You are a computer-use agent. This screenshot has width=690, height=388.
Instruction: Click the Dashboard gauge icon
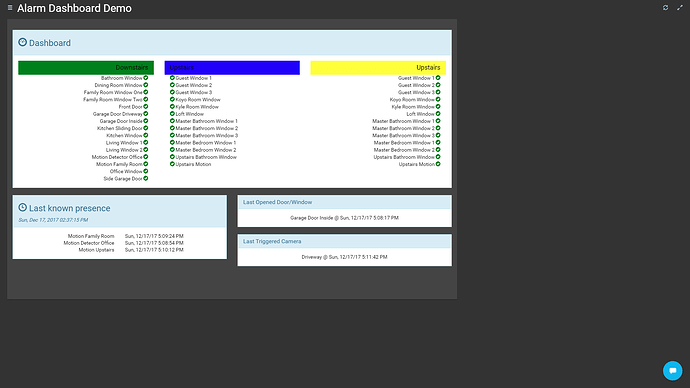(x=22, y=42)
